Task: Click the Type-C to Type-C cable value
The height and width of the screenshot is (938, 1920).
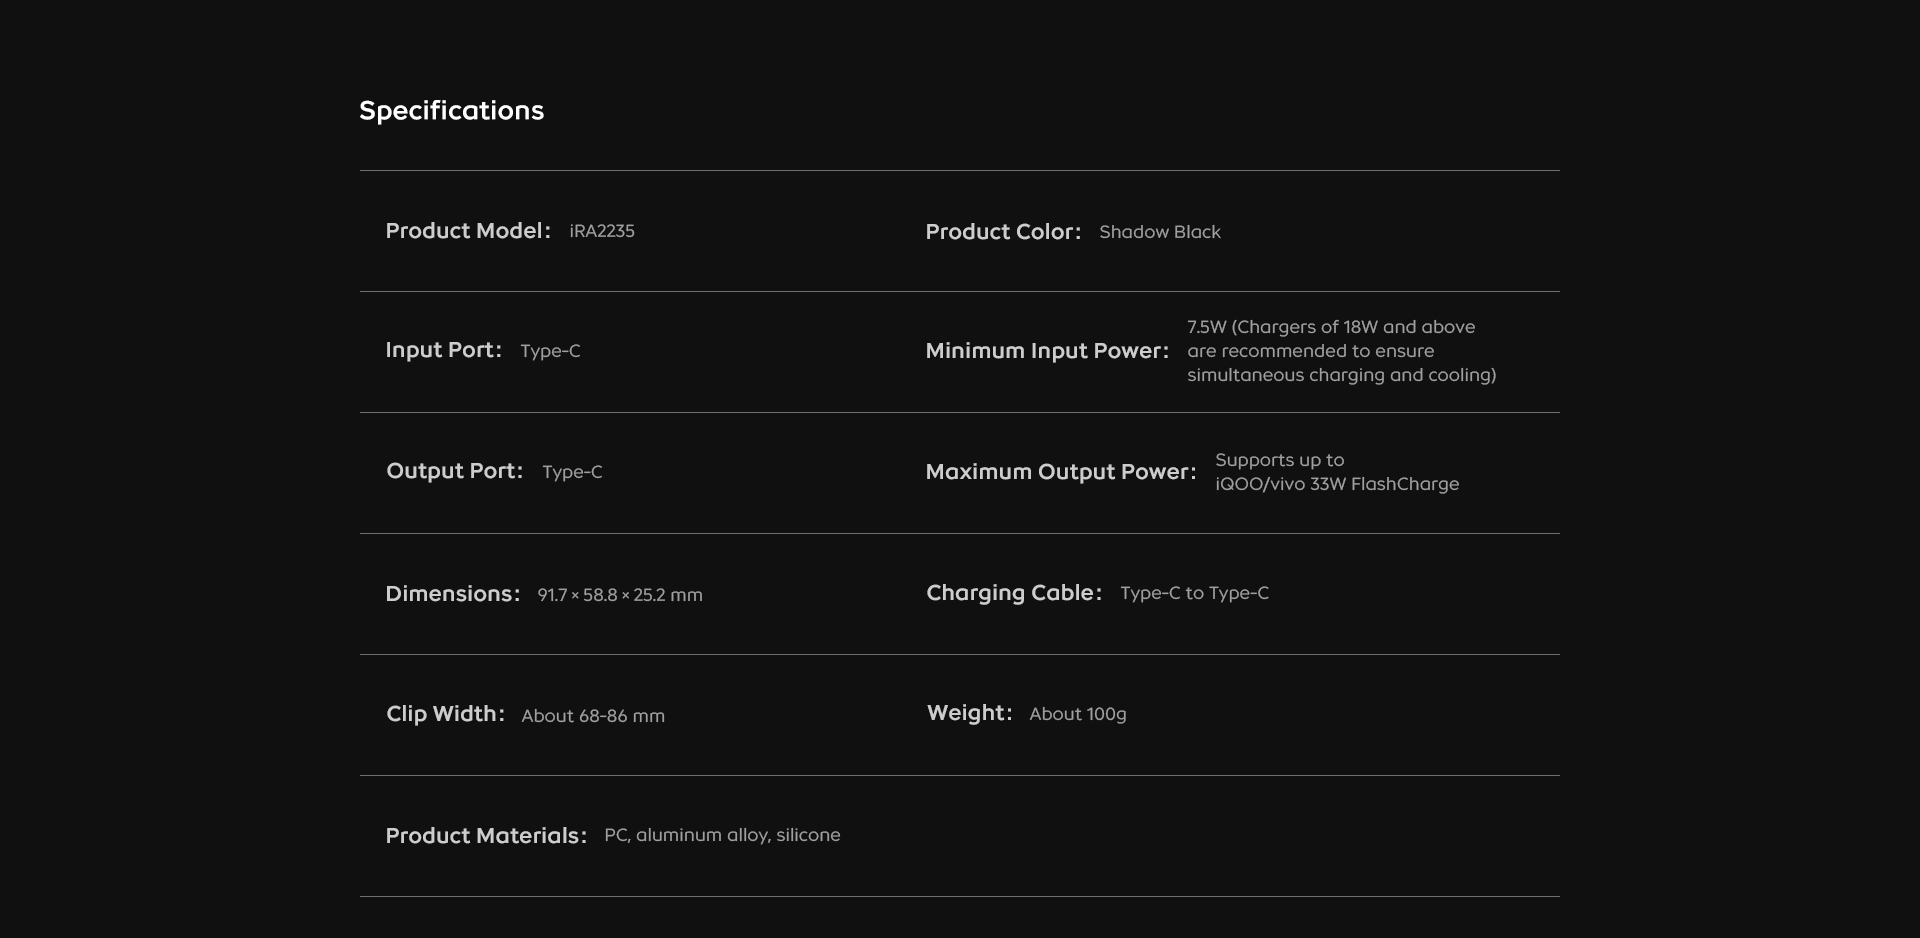Action: [x=1194, y=593]
